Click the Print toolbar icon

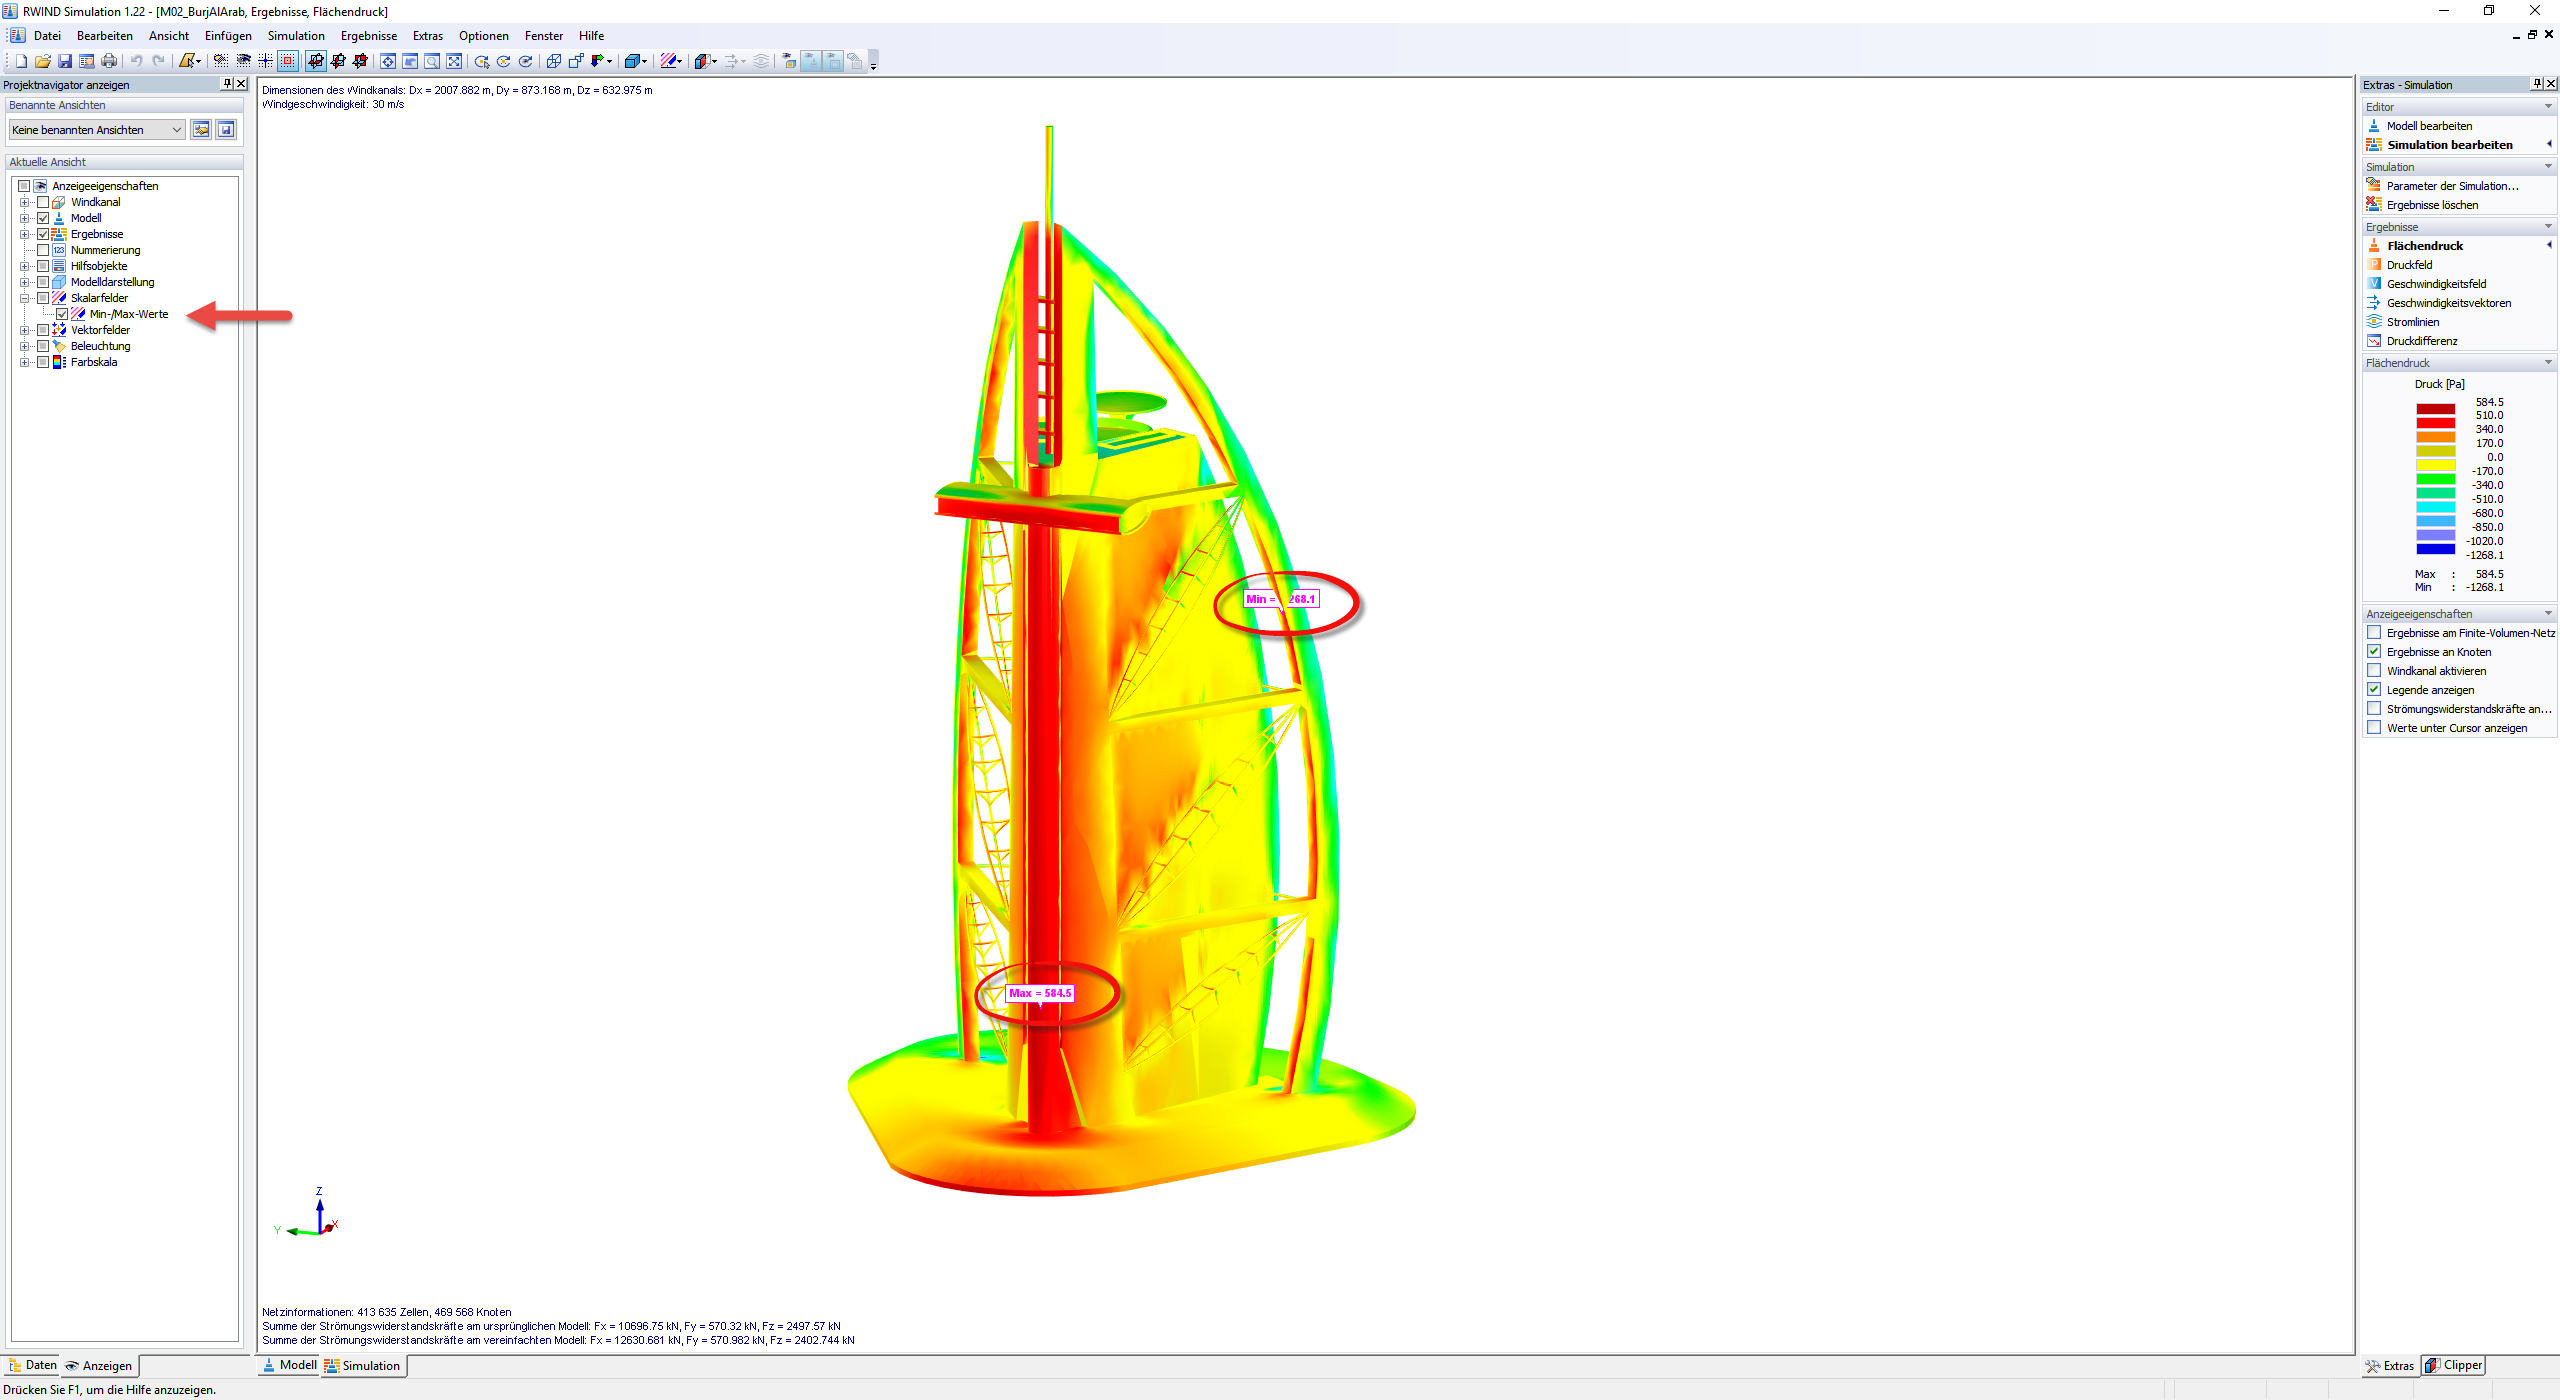pyautogui.click(x=109, y=62)
